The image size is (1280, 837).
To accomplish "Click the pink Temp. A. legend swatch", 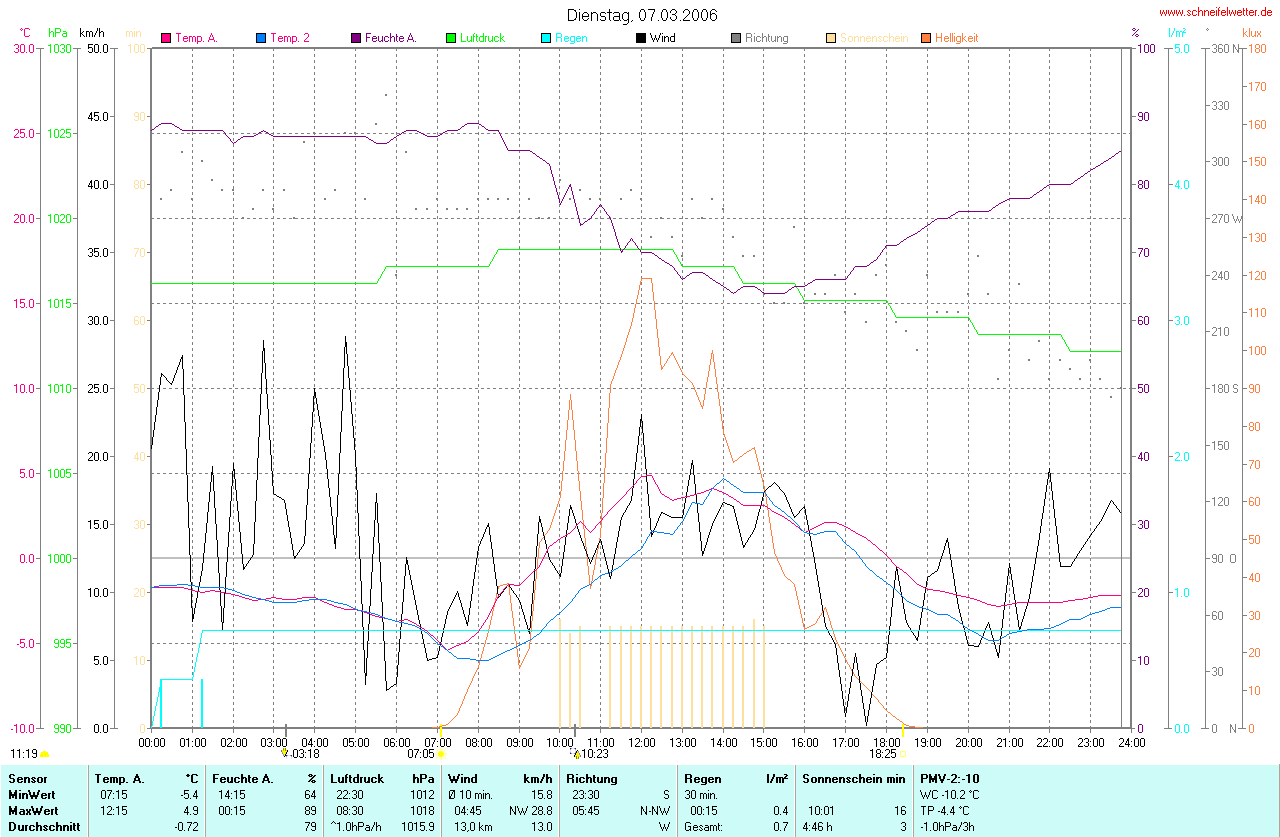I will (166, 38).
